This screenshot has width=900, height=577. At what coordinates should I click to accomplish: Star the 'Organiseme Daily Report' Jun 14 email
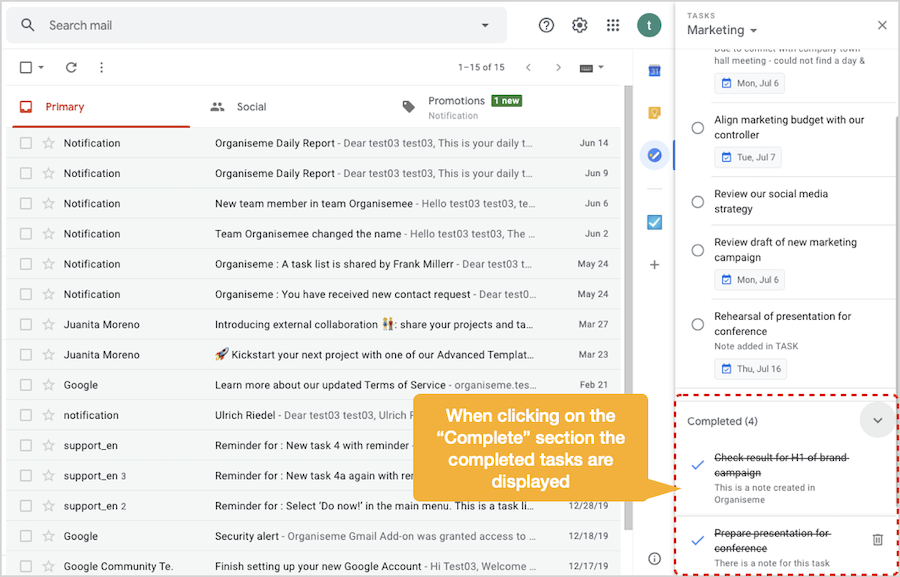pyautogui.click(x=49, y=143)
